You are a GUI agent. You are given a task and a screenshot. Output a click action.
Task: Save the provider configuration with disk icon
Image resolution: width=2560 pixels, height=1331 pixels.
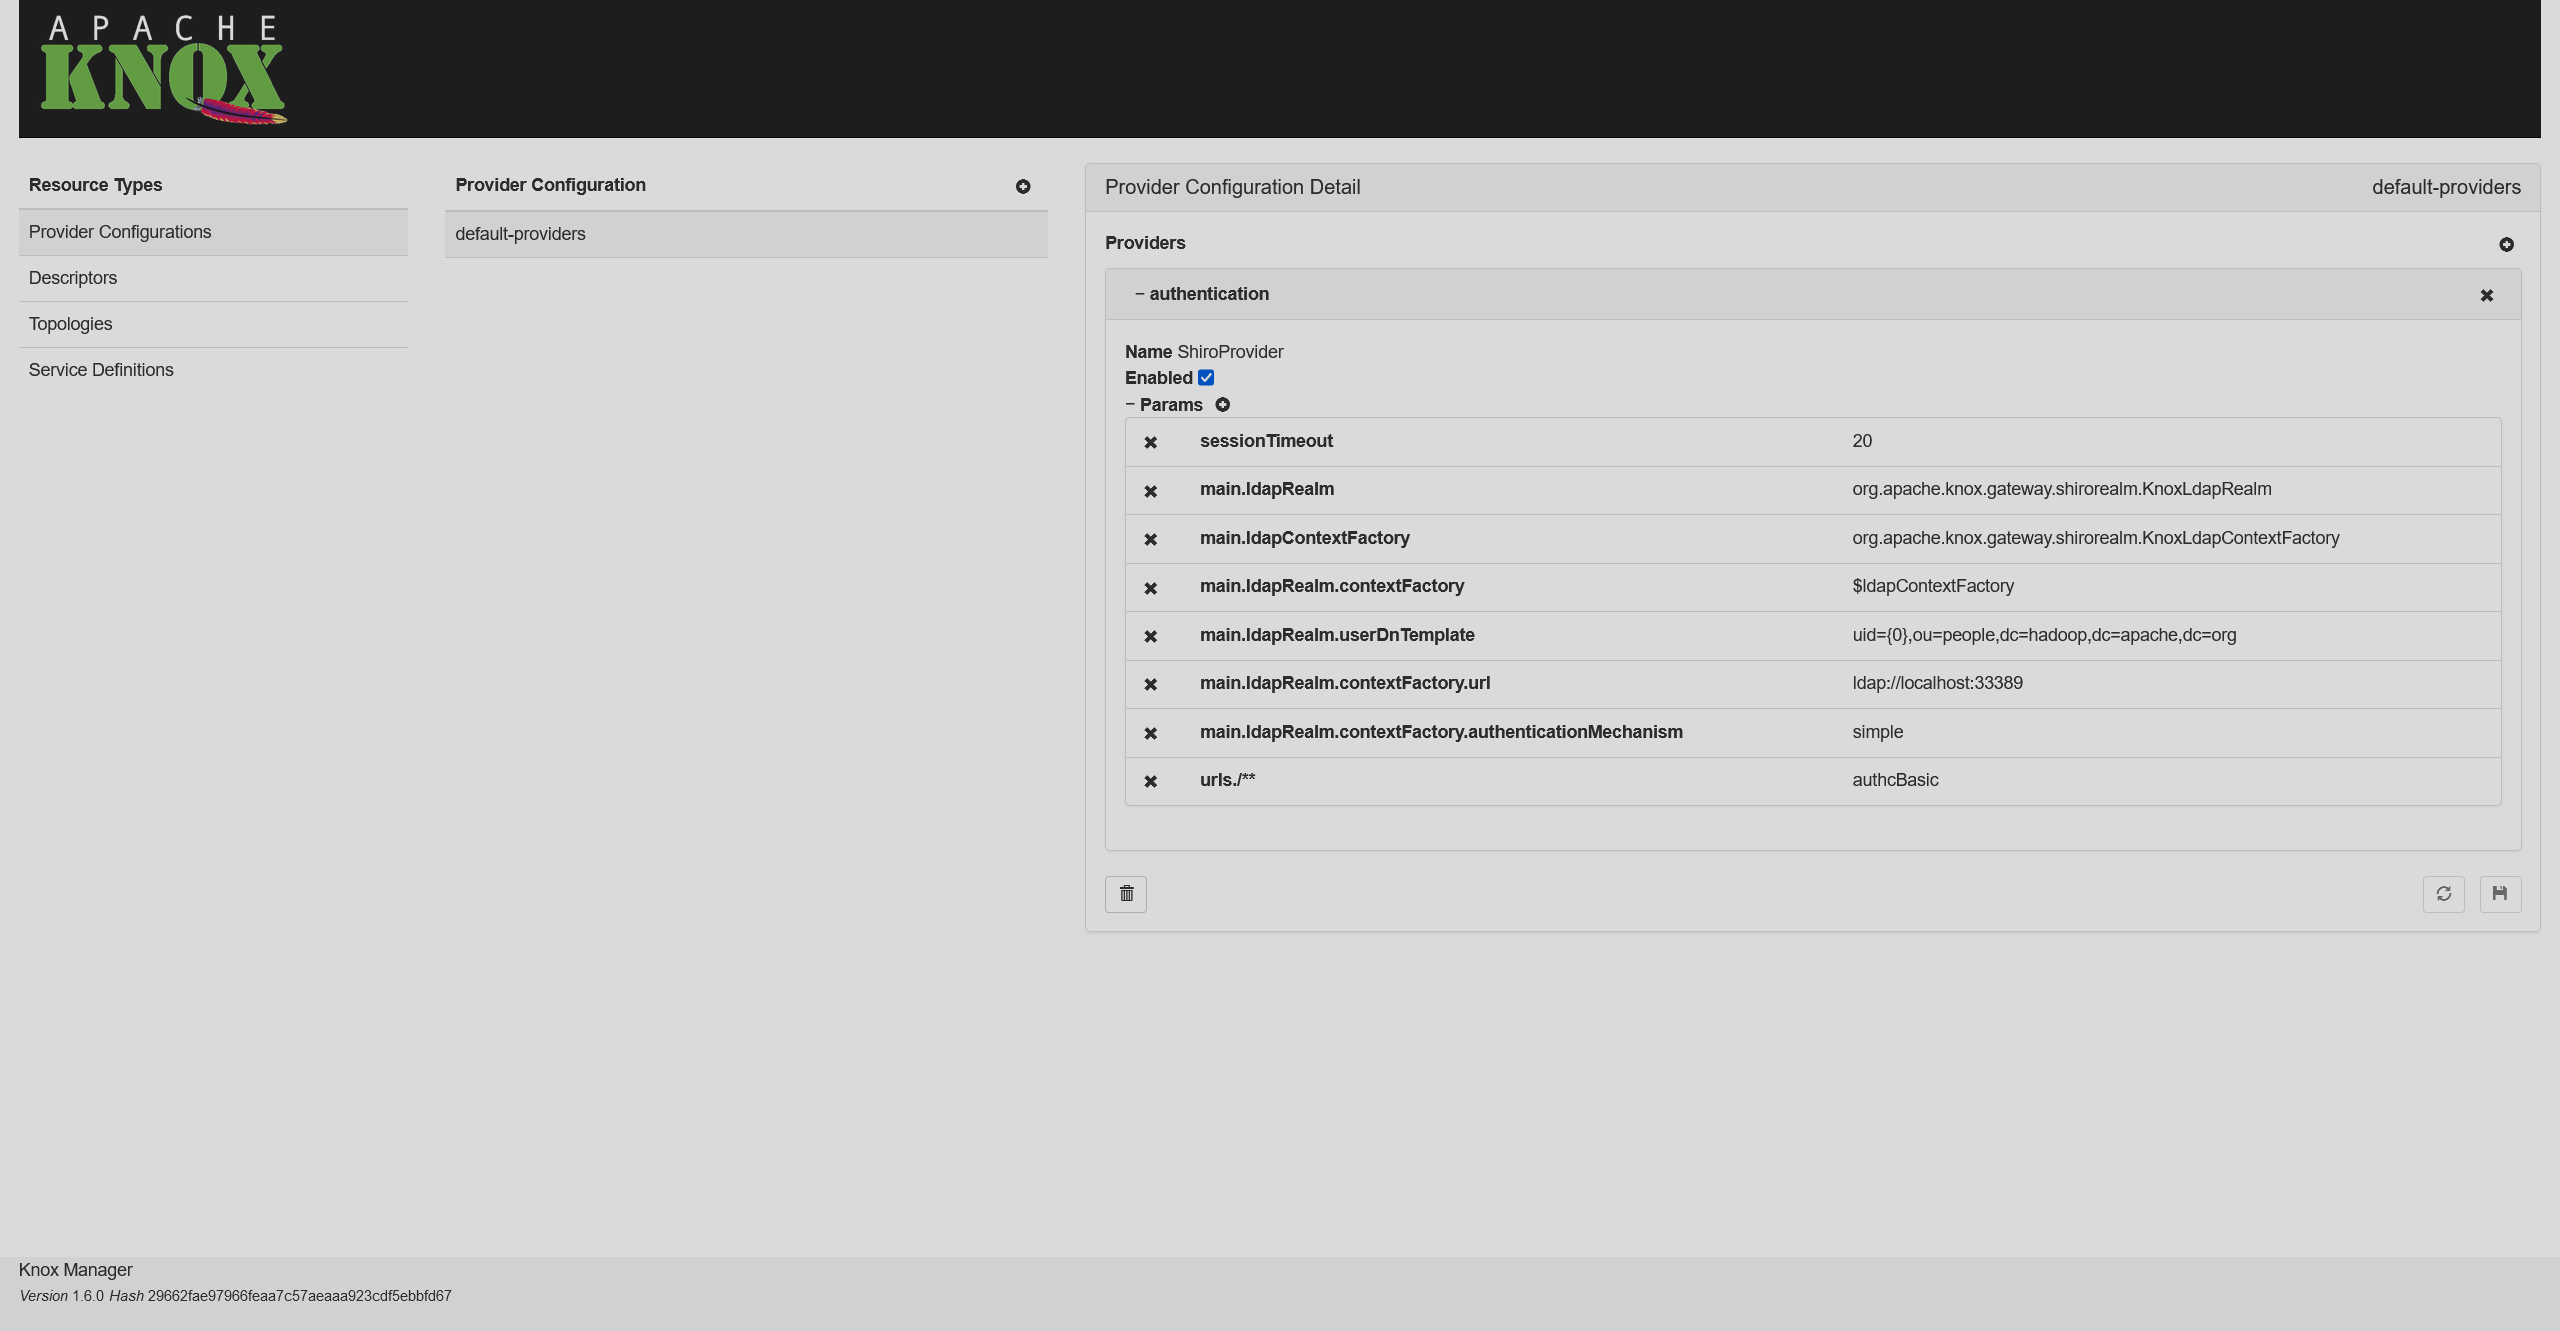pos(2500,894)
